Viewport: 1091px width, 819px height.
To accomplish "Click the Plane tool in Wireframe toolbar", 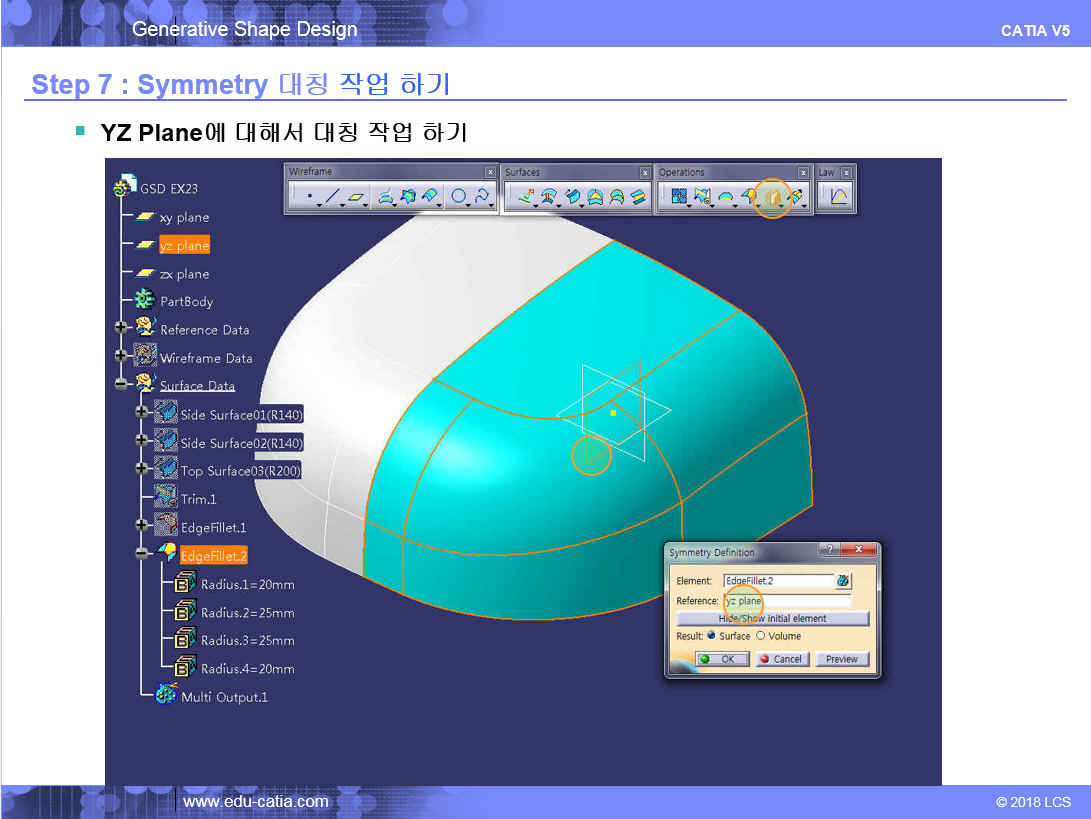I will pyautogui.click(x=357, y=197).
